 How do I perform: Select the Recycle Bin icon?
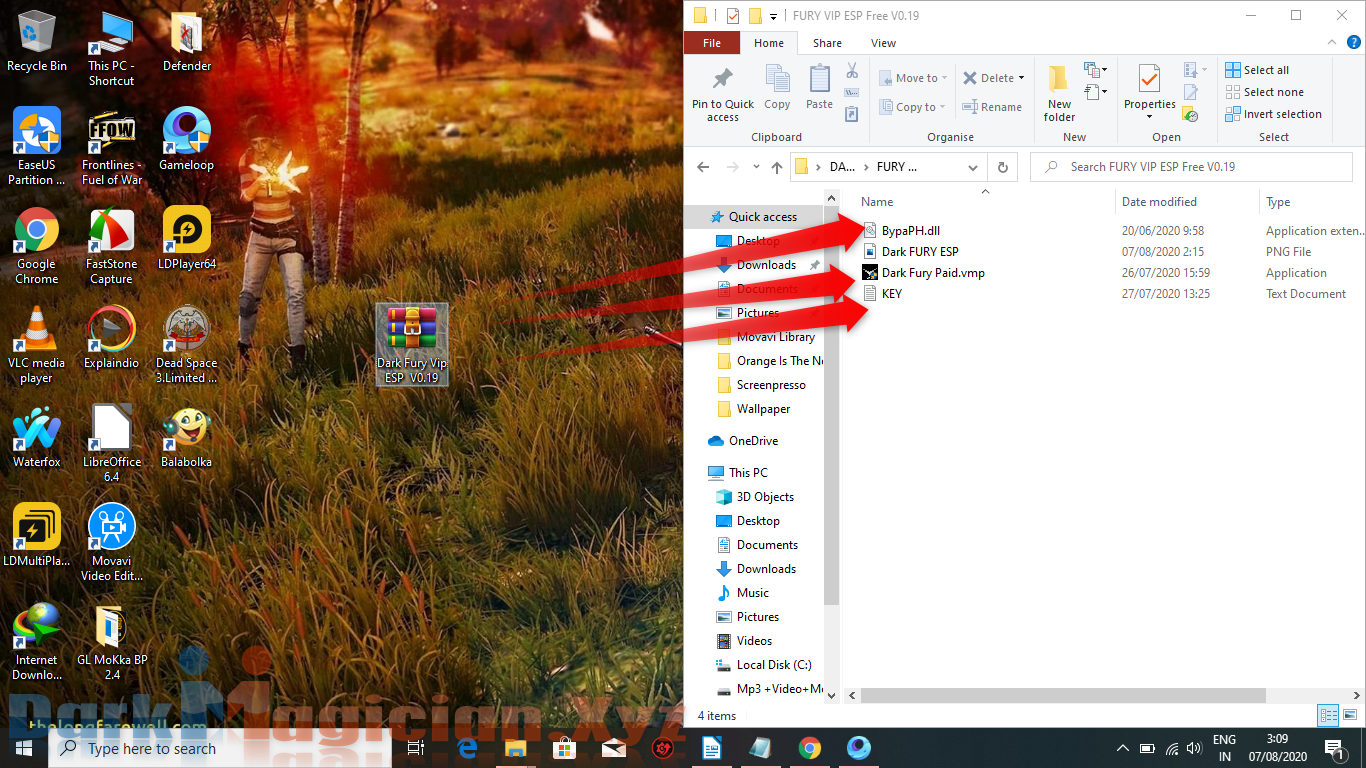pyautogui.click(x=37, y=41)
